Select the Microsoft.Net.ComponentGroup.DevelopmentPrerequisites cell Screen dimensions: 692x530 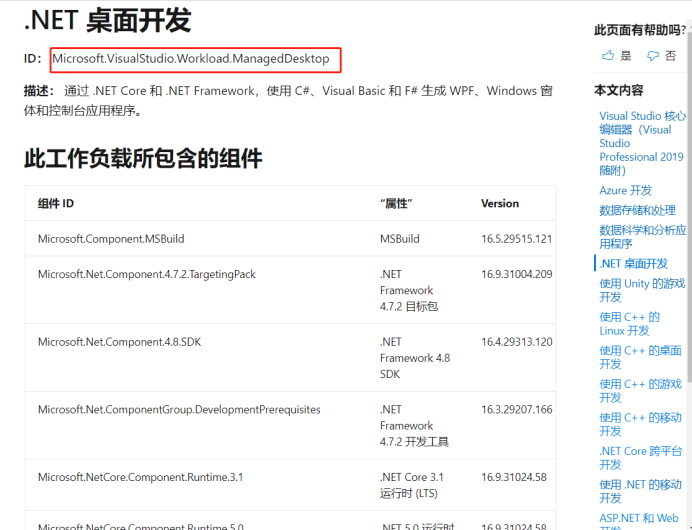point(179,410)
